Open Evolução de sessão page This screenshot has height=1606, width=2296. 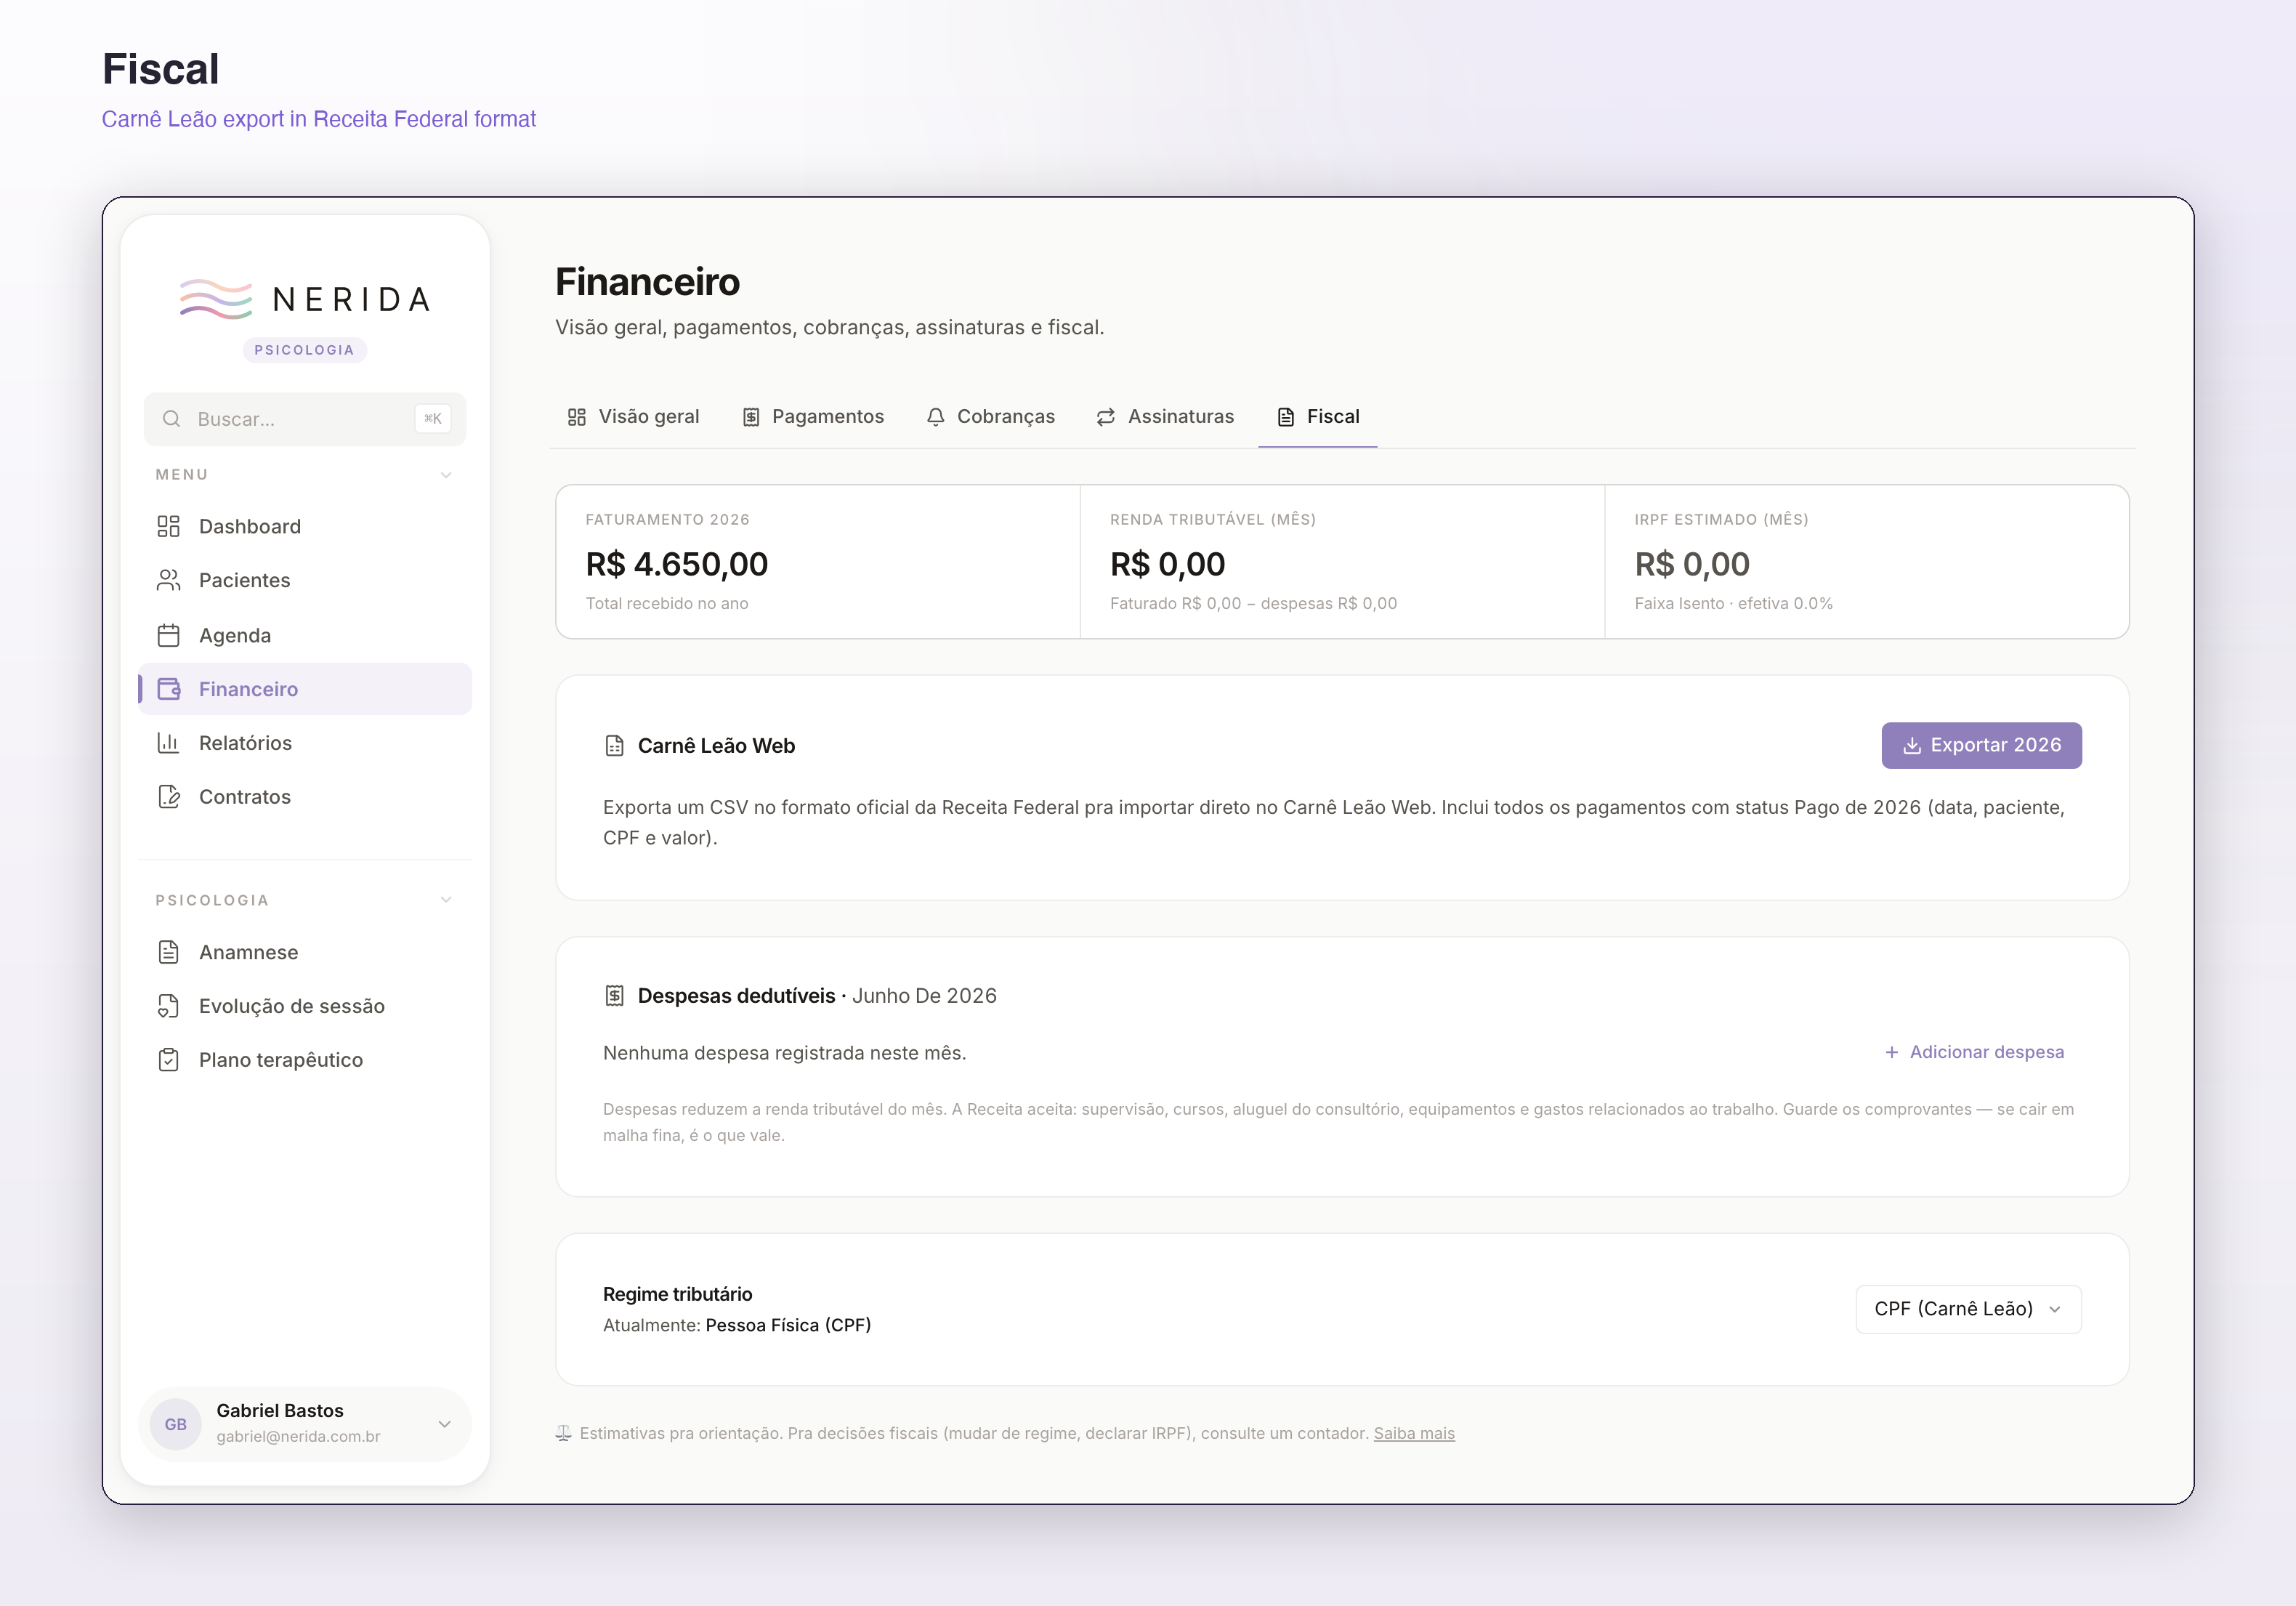[305, 1006]
